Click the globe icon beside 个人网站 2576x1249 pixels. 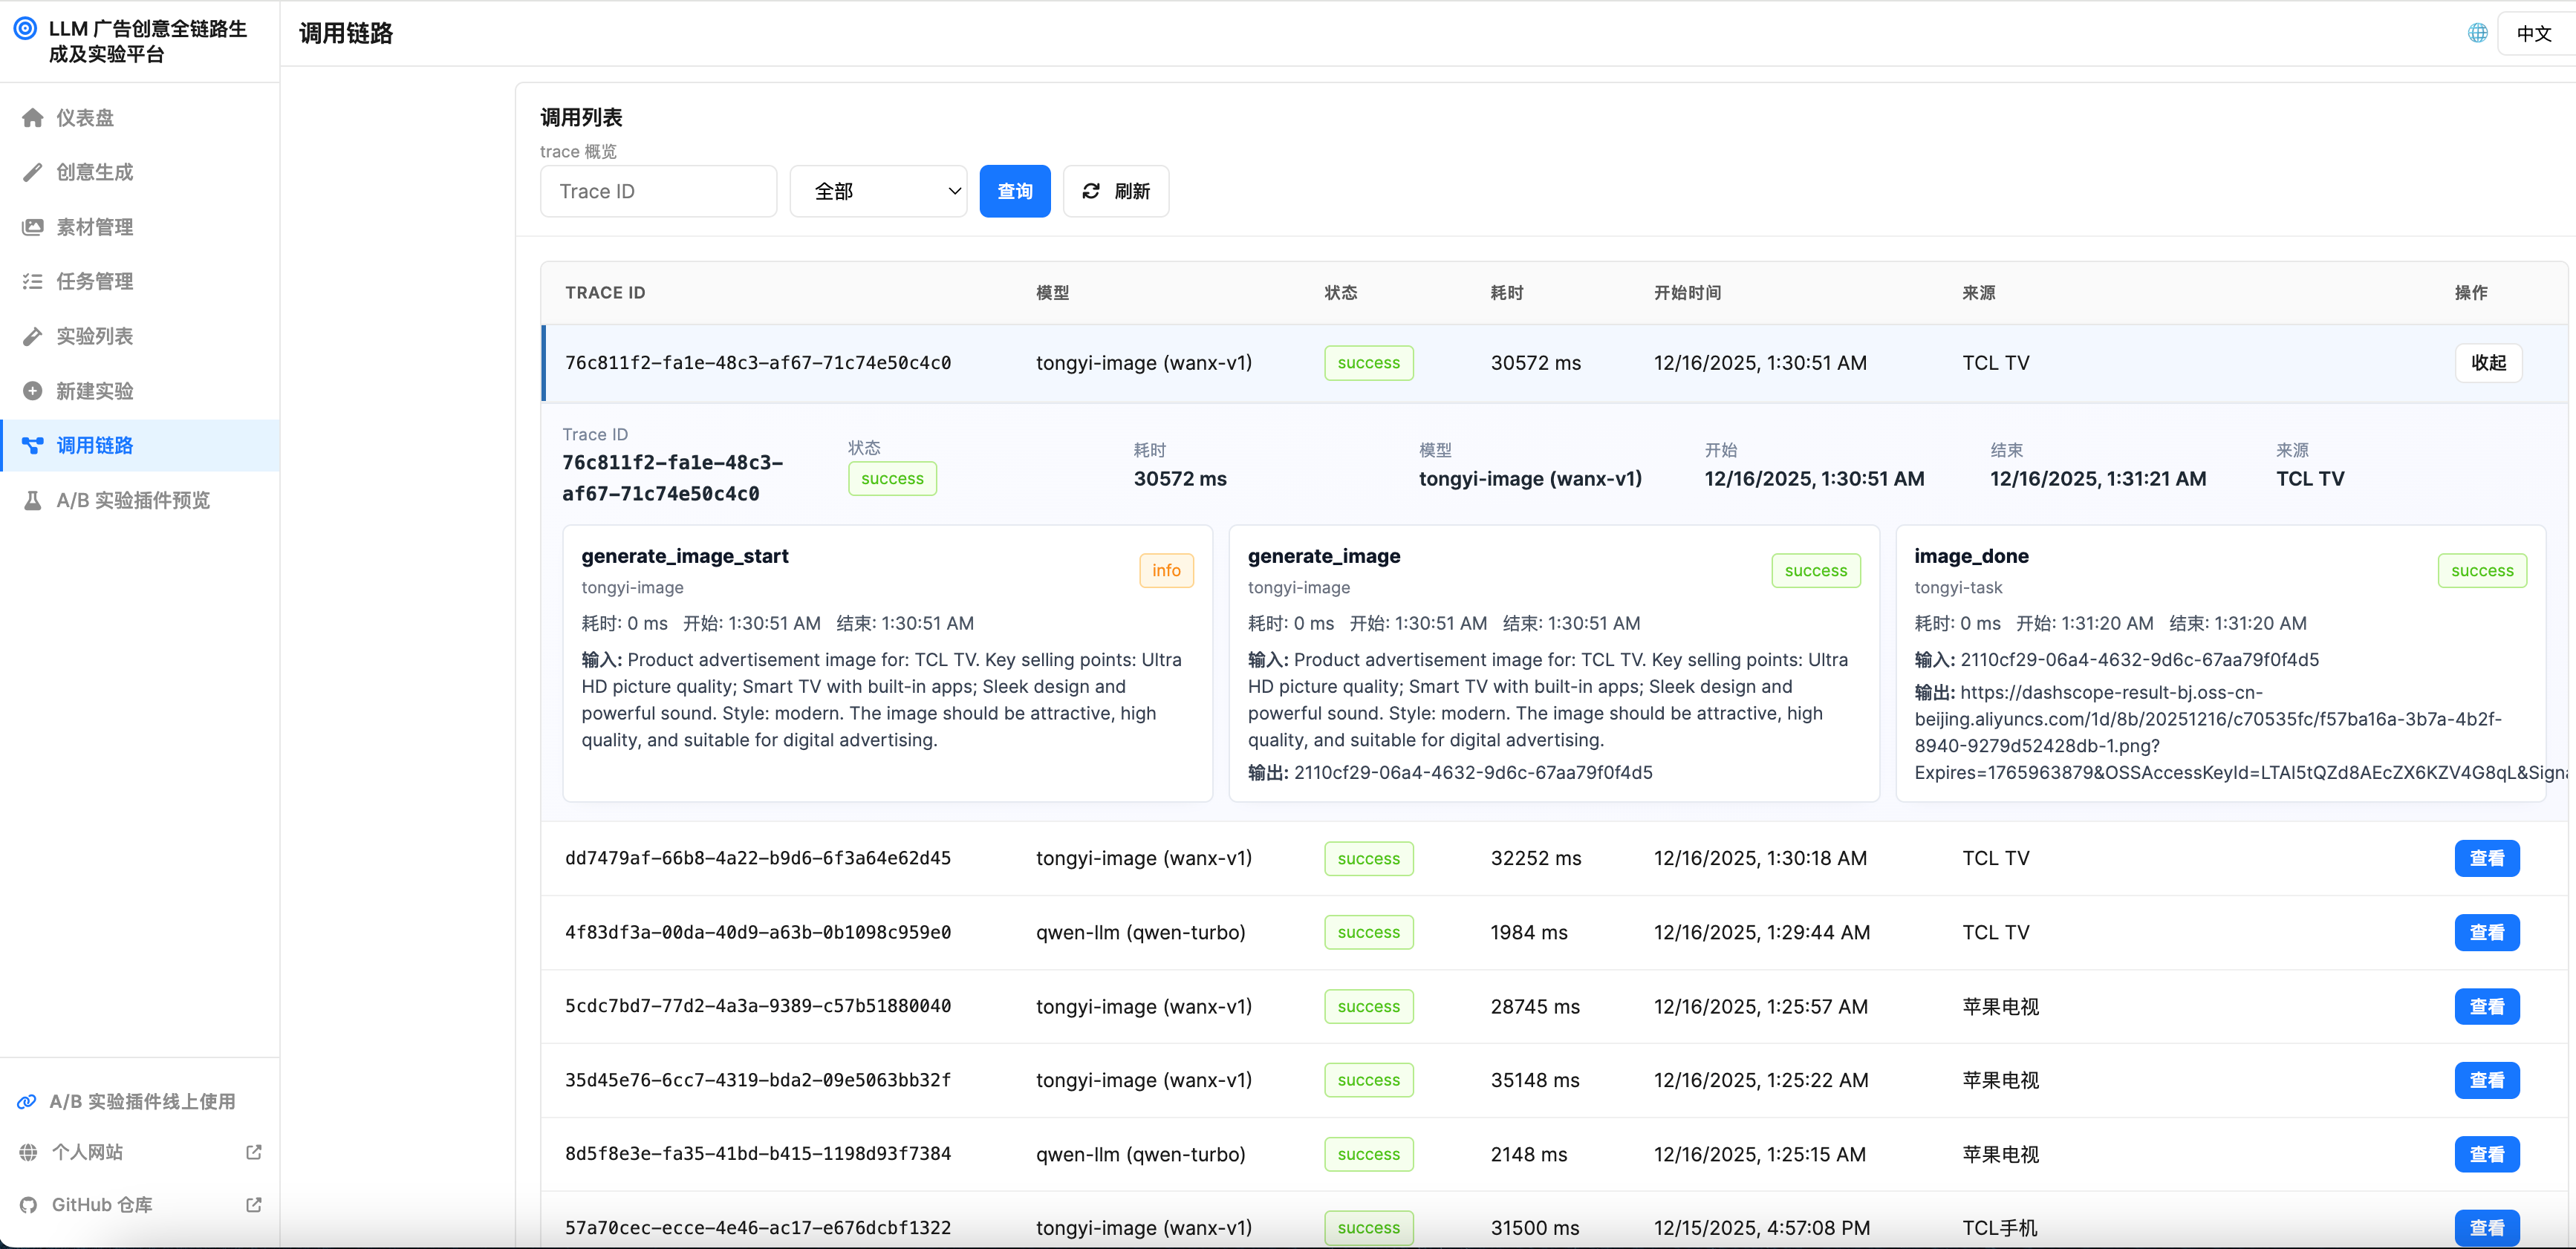click(28, 1152)
